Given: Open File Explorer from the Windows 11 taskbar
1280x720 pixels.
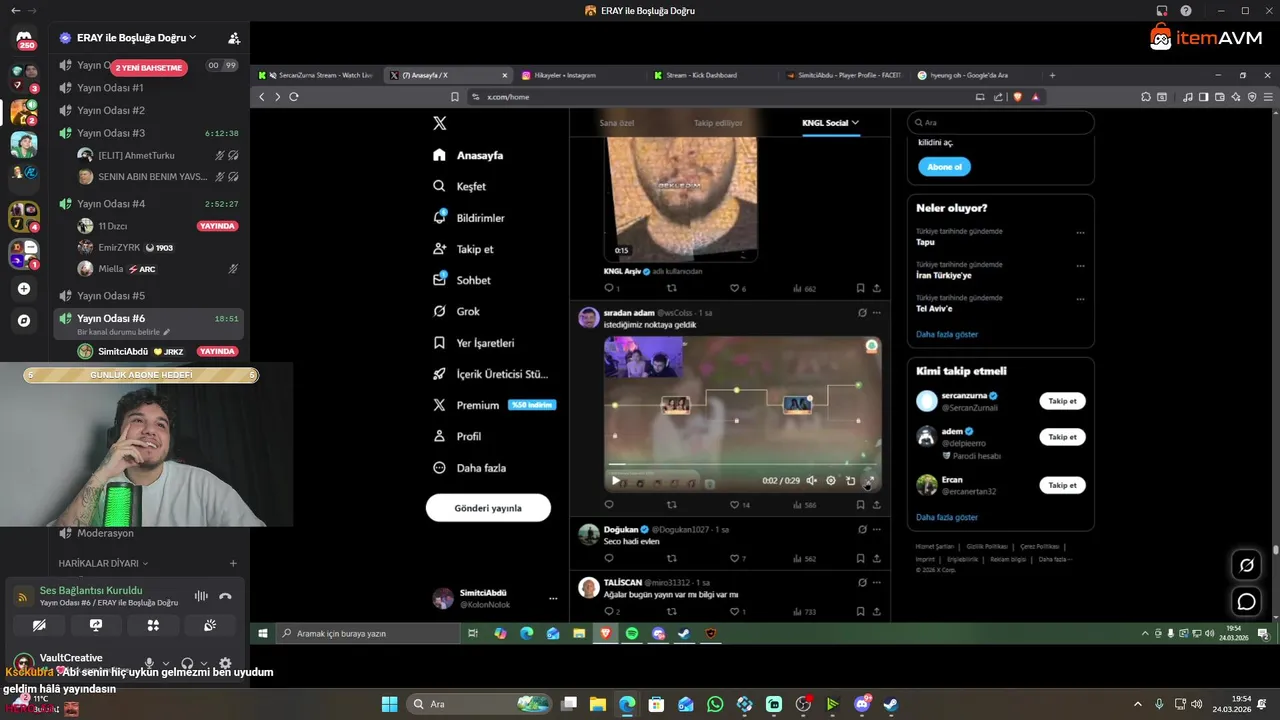Looking at the screenshot, I should click(597, 704).
